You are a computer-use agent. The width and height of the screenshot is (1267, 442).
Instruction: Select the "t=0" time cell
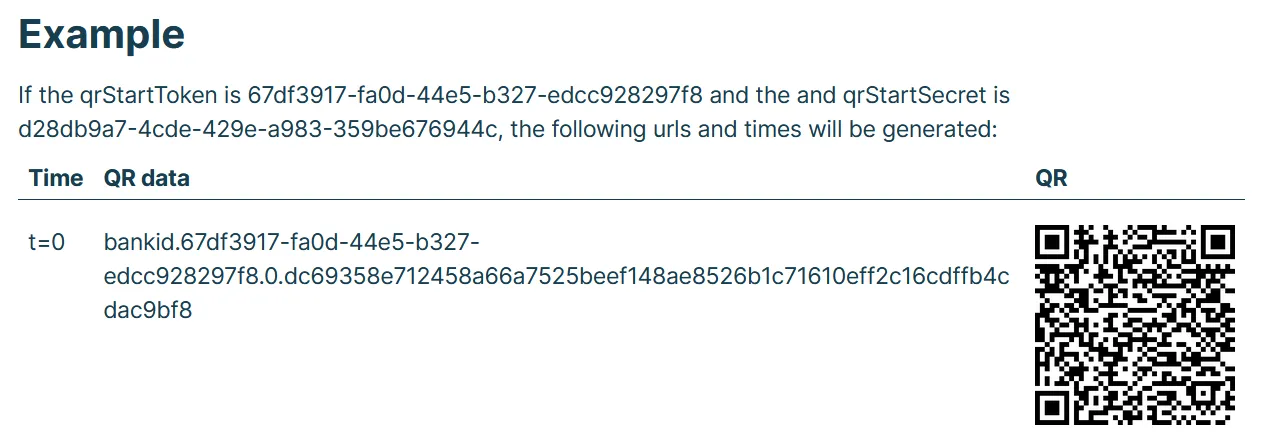click(x=47, y=243)
